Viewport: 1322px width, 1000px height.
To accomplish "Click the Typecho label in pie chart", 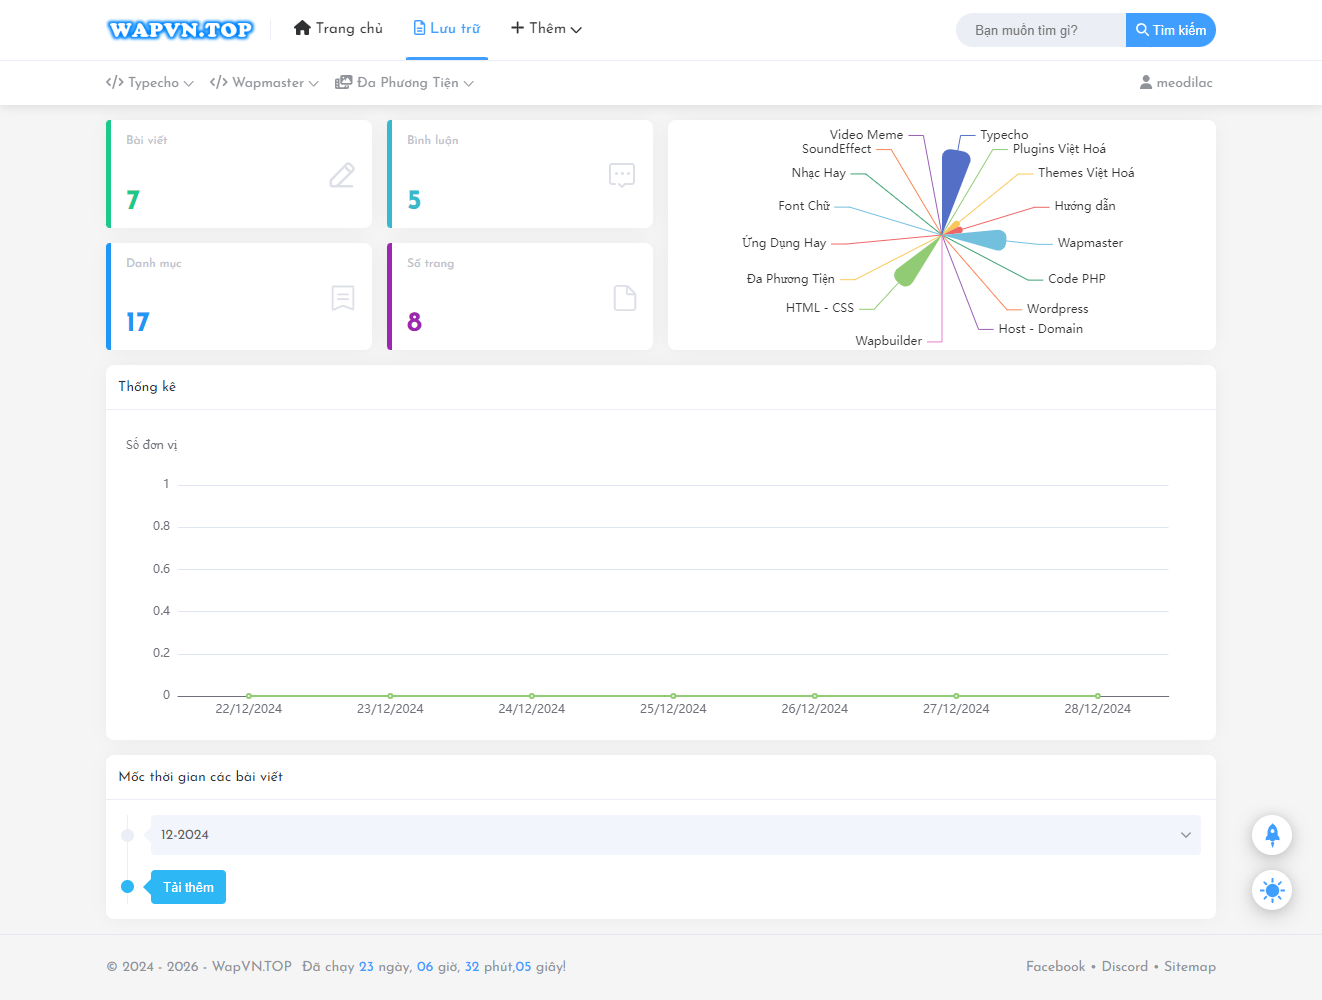I will pos(1004,134).
